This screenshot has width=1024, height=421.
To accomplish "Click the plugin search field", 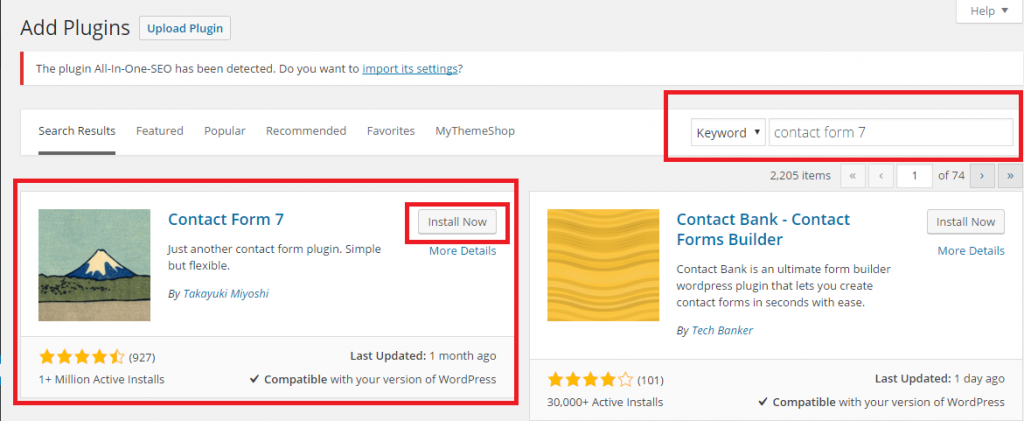I will [x=891, y=133].
